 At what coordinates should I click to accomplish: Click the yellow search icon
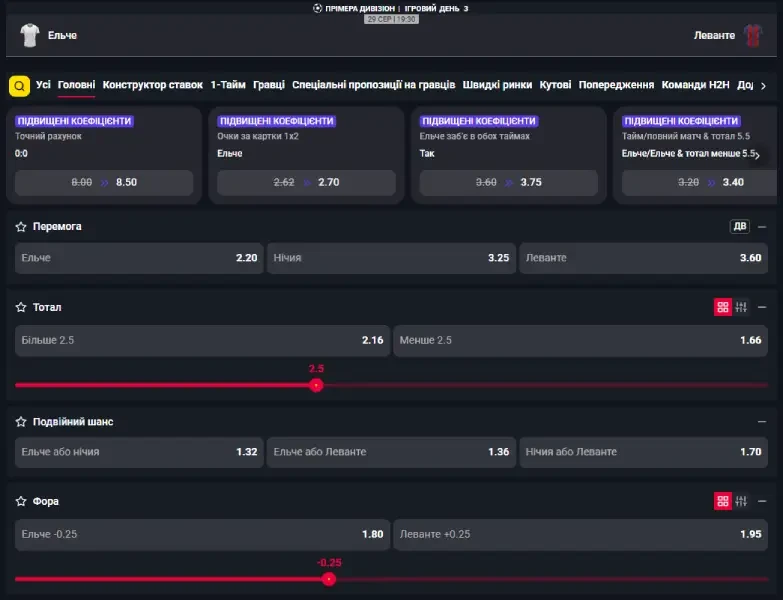coord(20,86)
